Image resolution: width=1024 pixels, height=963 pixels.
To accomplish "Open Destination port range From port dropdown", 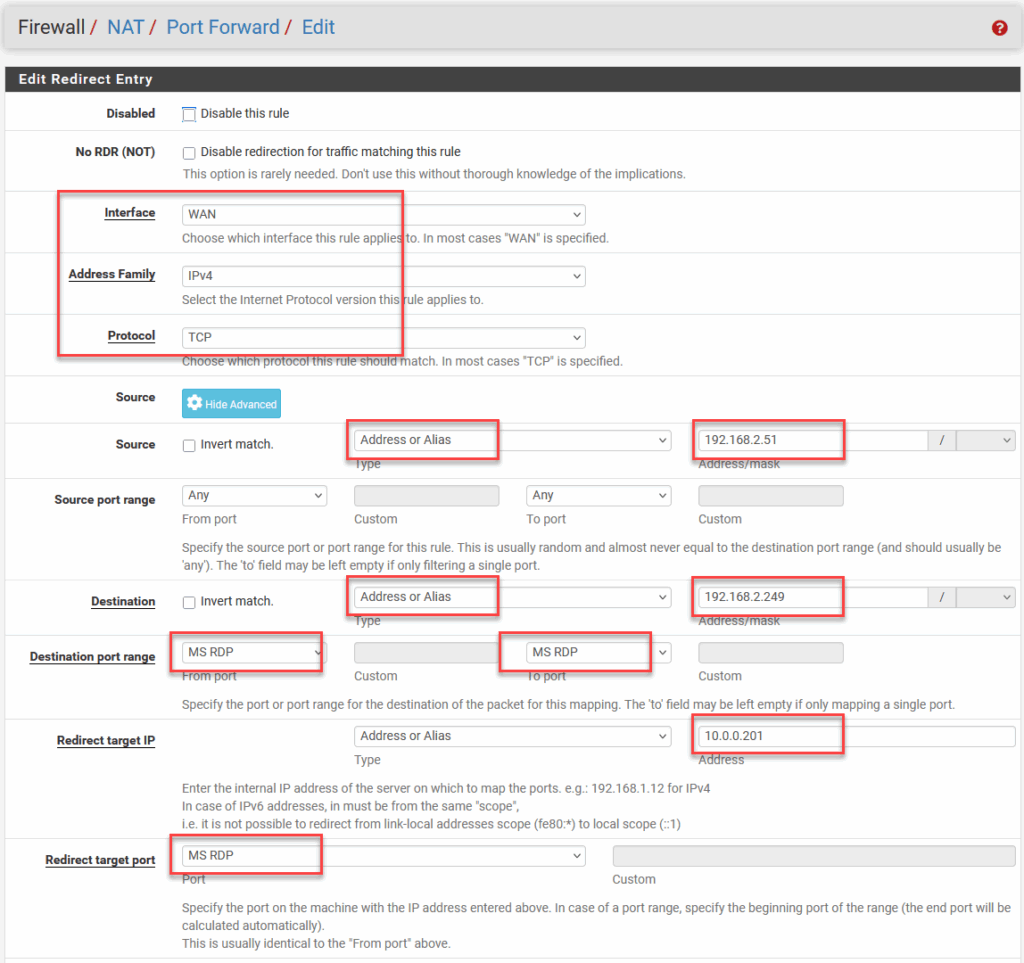I will [254, 653].
